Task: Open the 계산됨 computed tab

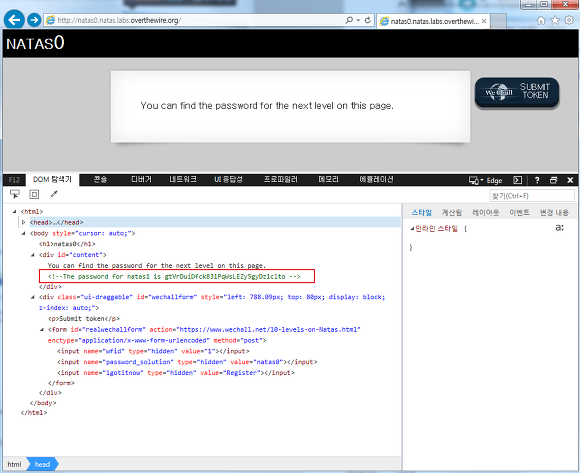Action: tap(452, 212)
